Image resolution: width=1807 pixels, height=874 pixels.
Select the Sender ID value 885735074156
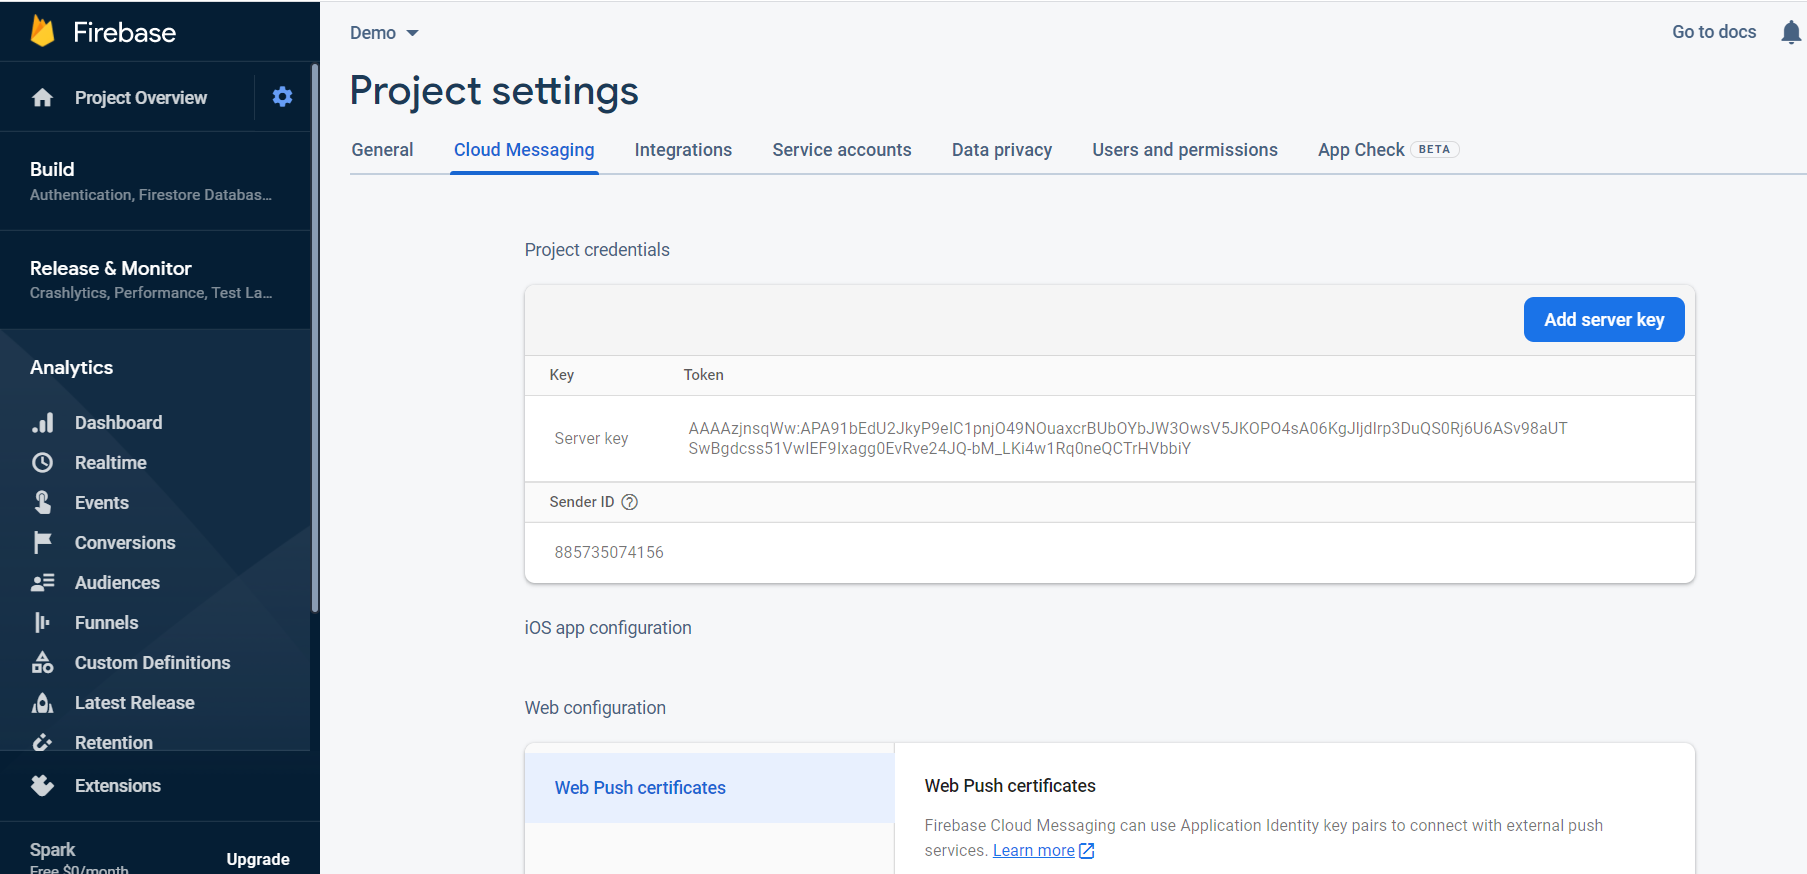pyautogui.click(x=609, y=552)
